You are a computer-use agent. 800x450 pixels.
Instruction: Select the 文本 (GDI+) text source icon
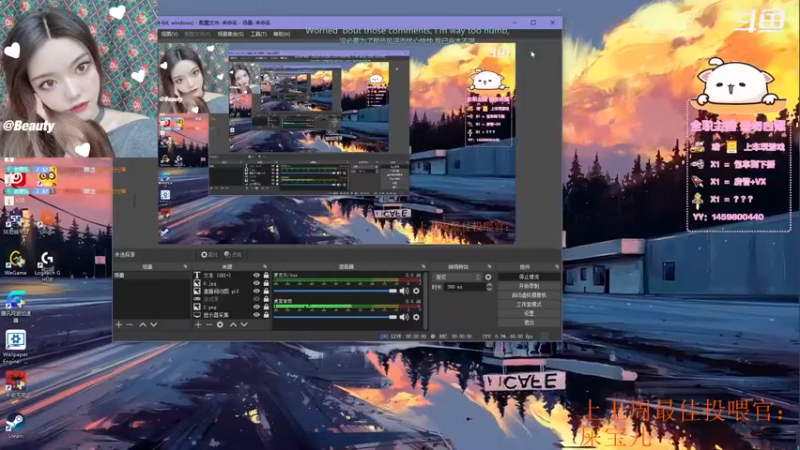click(197, 275)
